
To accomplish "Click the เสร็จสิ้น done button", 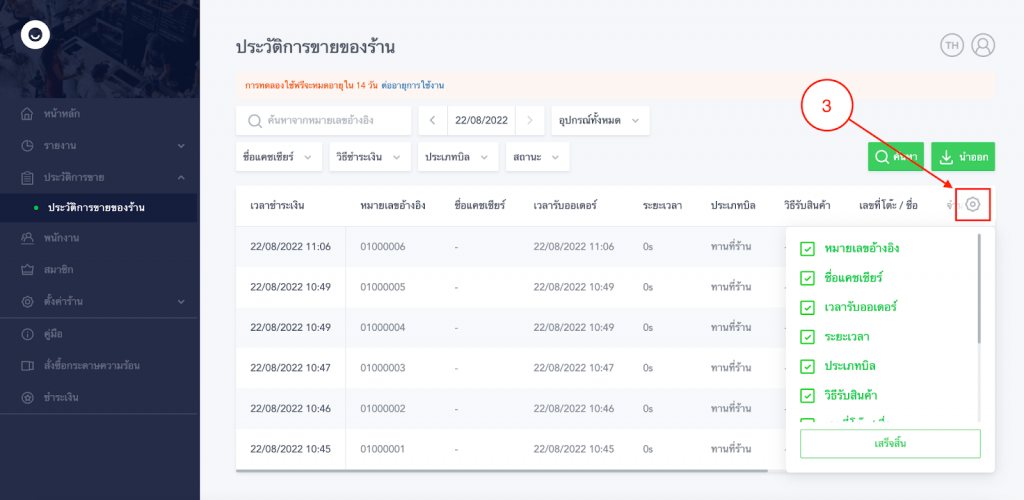I will click(x=889, y=443).
